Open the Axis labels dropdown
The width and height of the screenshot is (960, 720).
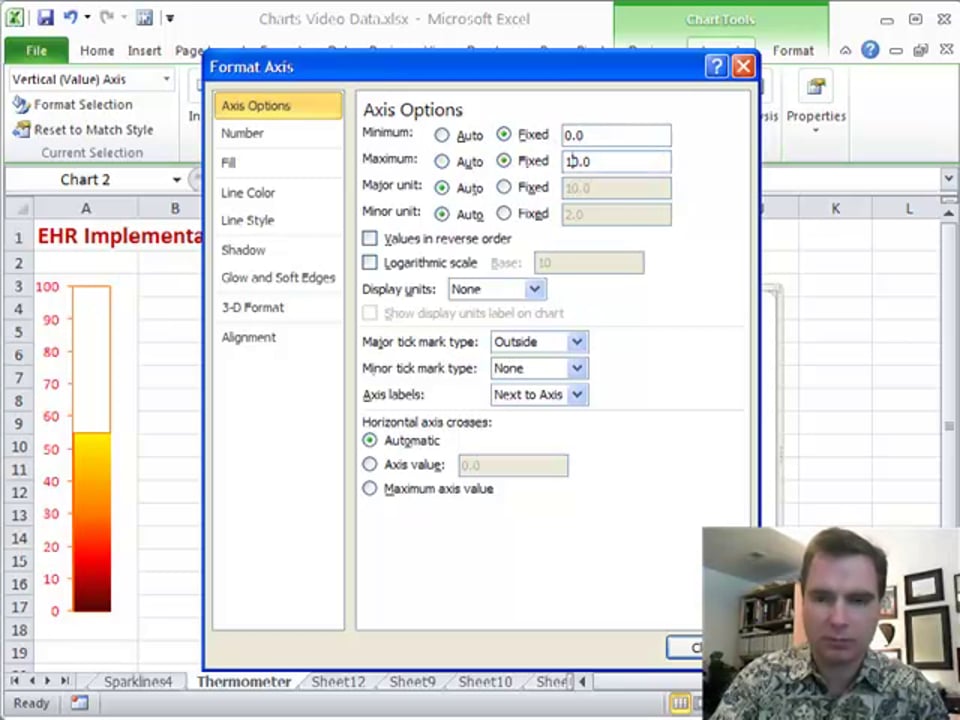[x=577, y=394]
